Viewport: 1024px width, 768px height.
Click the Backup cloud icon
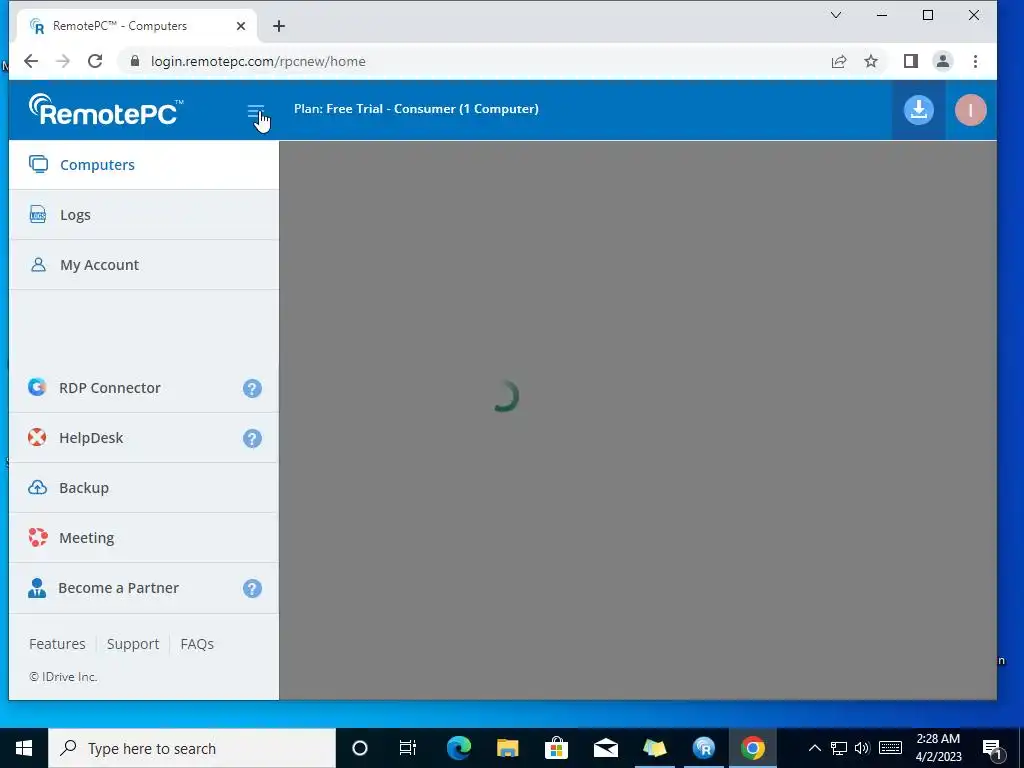click(x=37, y=487)
